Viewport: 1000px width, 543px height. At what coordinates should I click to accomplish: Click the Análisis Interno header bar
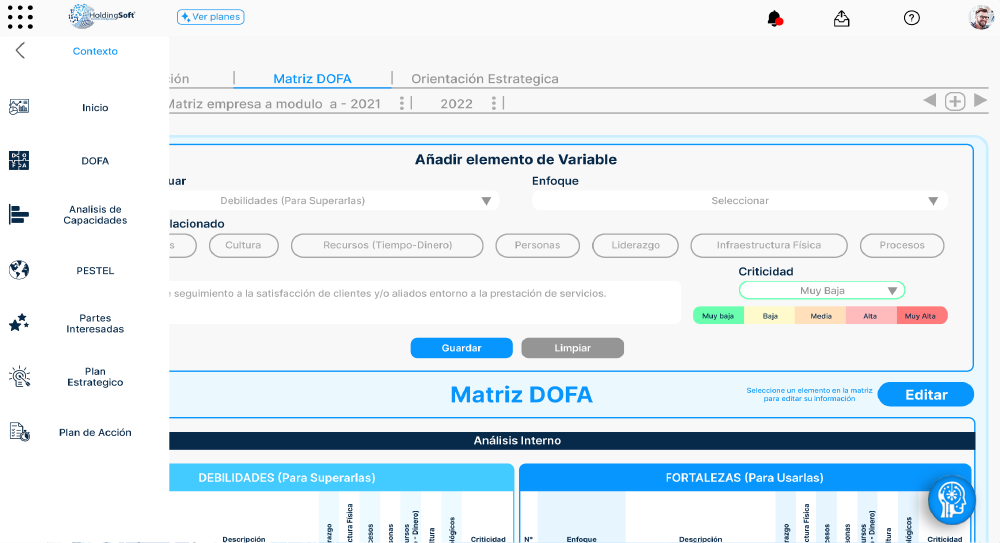[x=572, y=440]
